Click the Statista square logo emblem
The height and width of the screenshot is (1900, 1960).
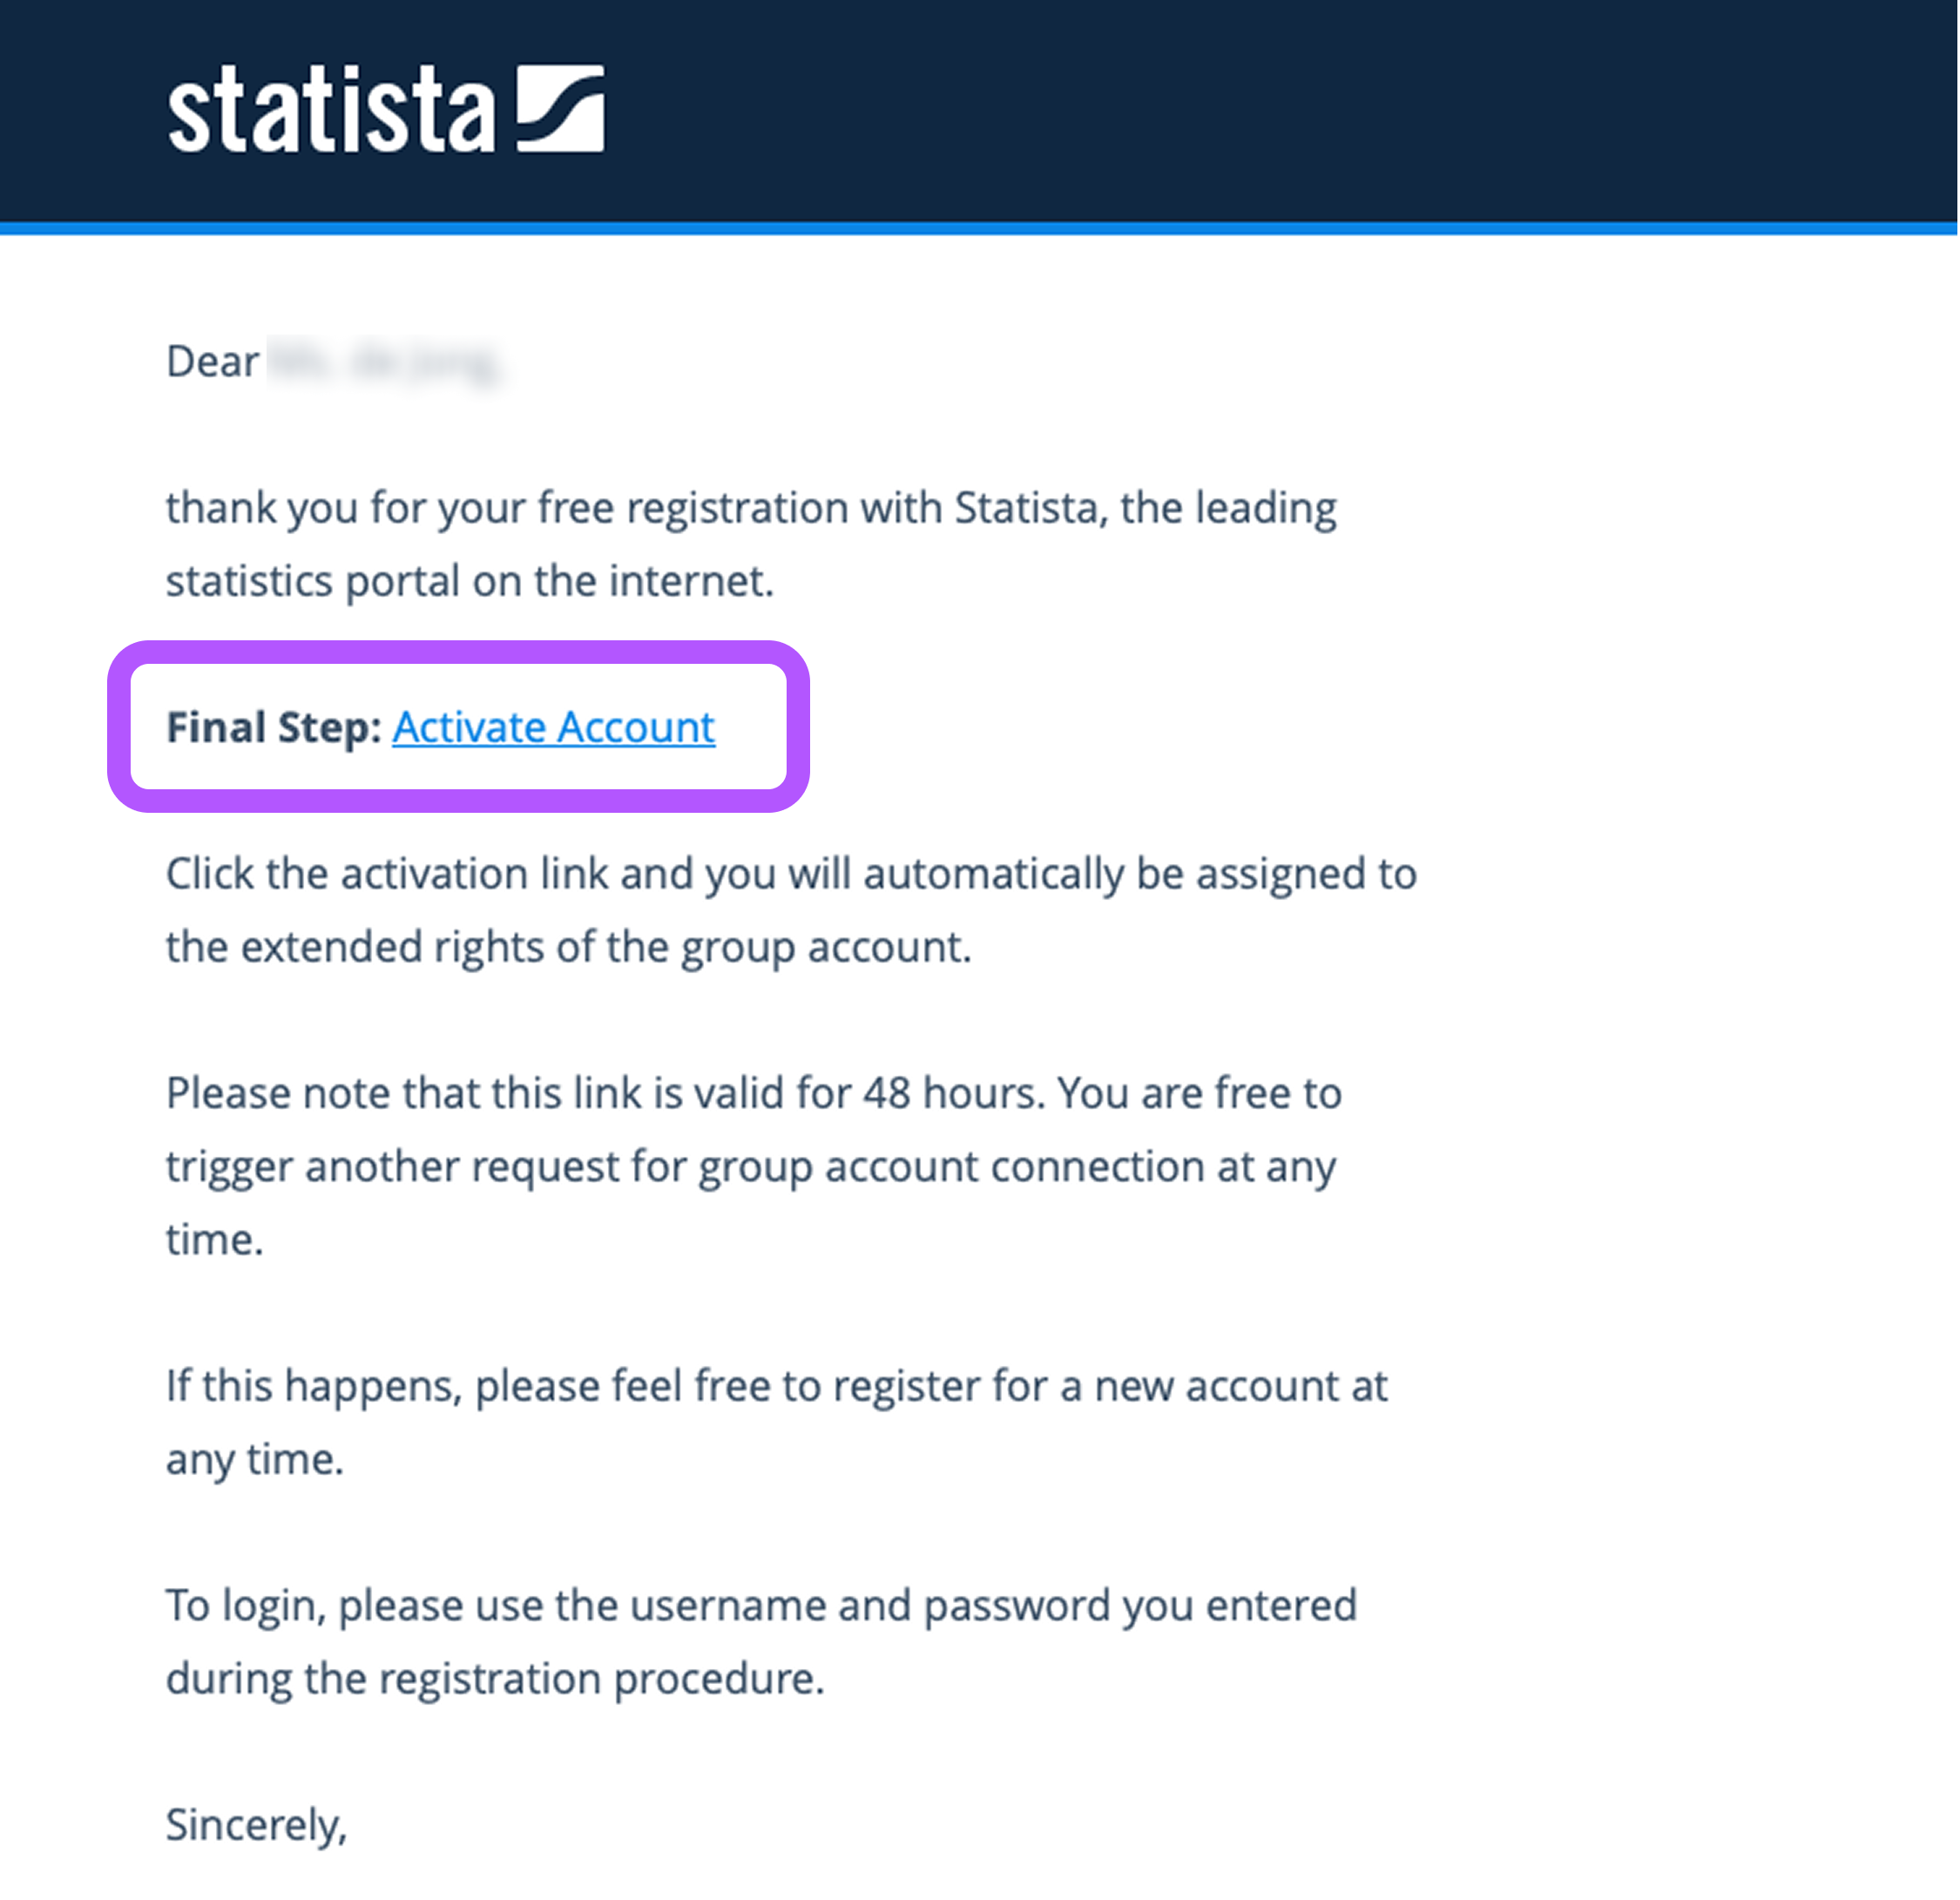point(560,109)
